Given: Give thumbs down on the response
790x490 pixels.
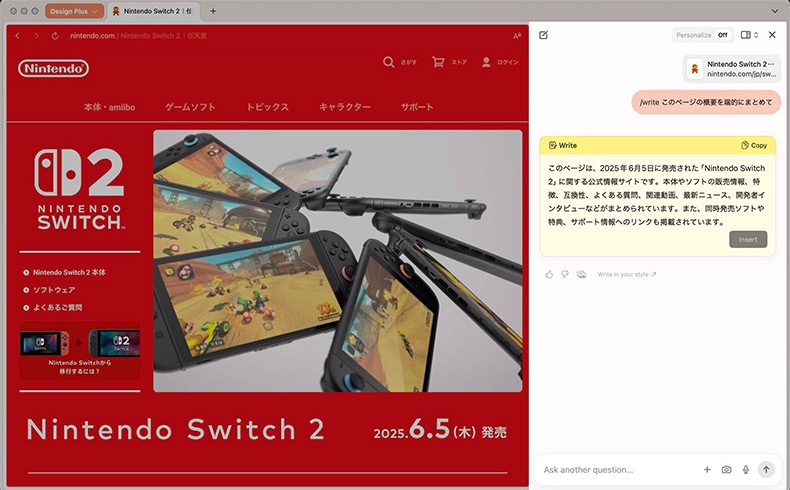Looking at the screenshot, I should click(565, 274).
